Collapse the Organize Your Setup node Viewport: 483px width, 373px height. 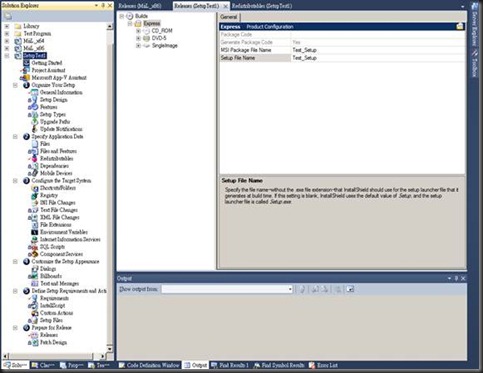click(x=15, y=85)
